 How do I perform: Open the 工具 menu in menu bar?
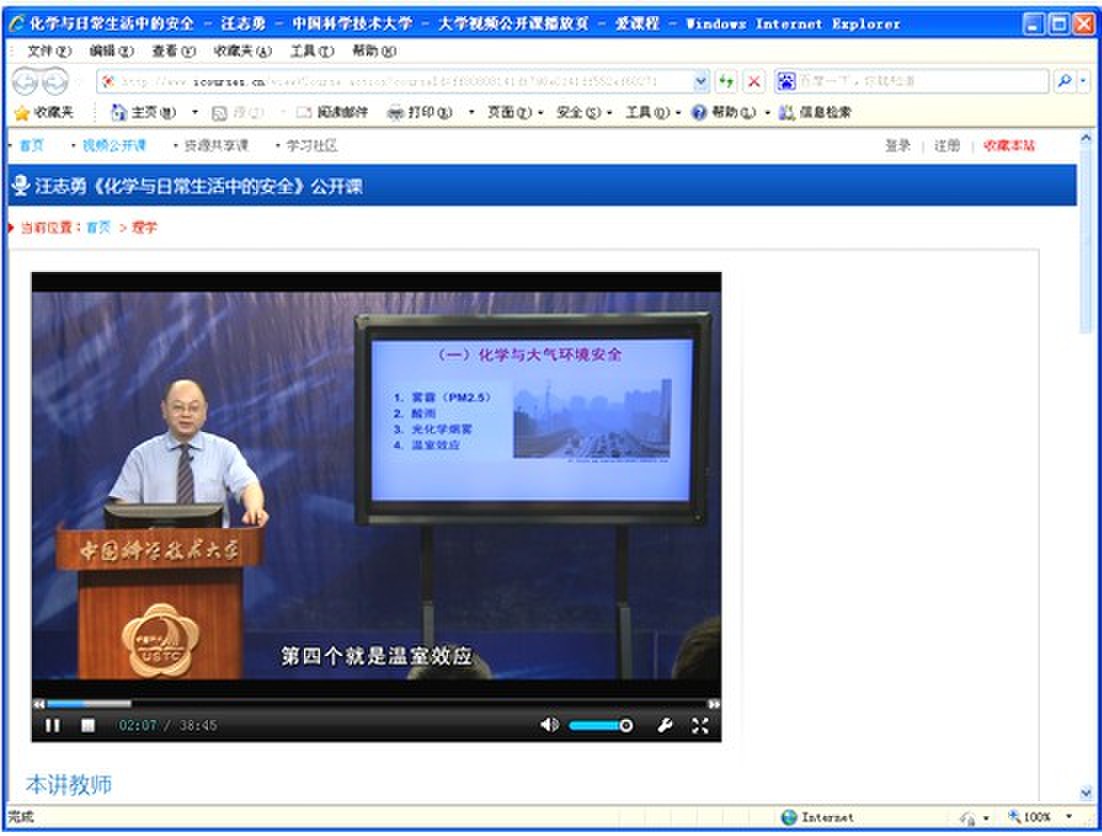pos(311,50)
